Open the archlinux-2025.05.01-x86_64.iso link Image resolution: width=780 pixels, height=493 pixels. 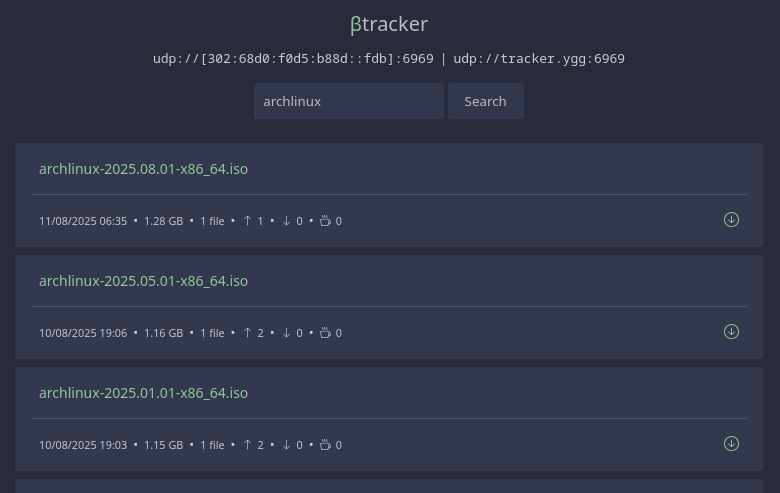pos(143,281)
